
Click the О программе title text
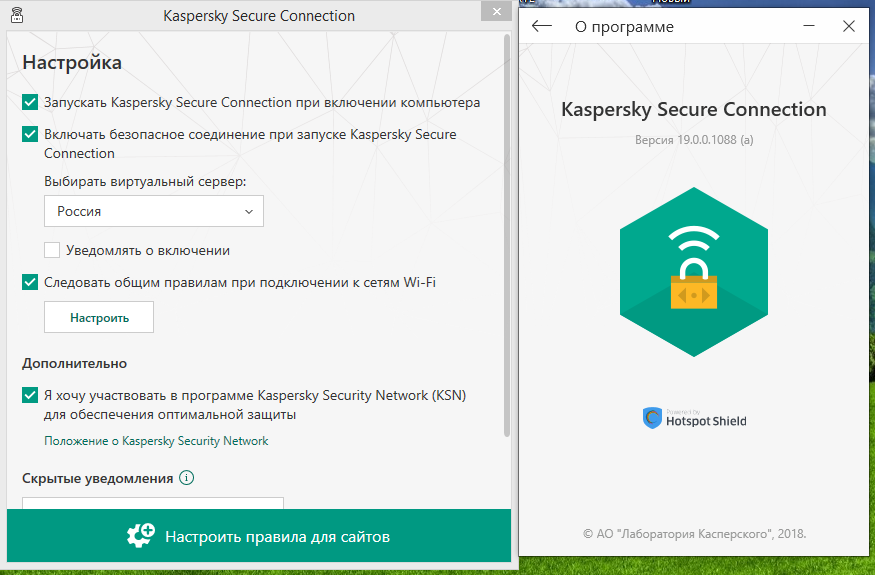coord(624,27)
